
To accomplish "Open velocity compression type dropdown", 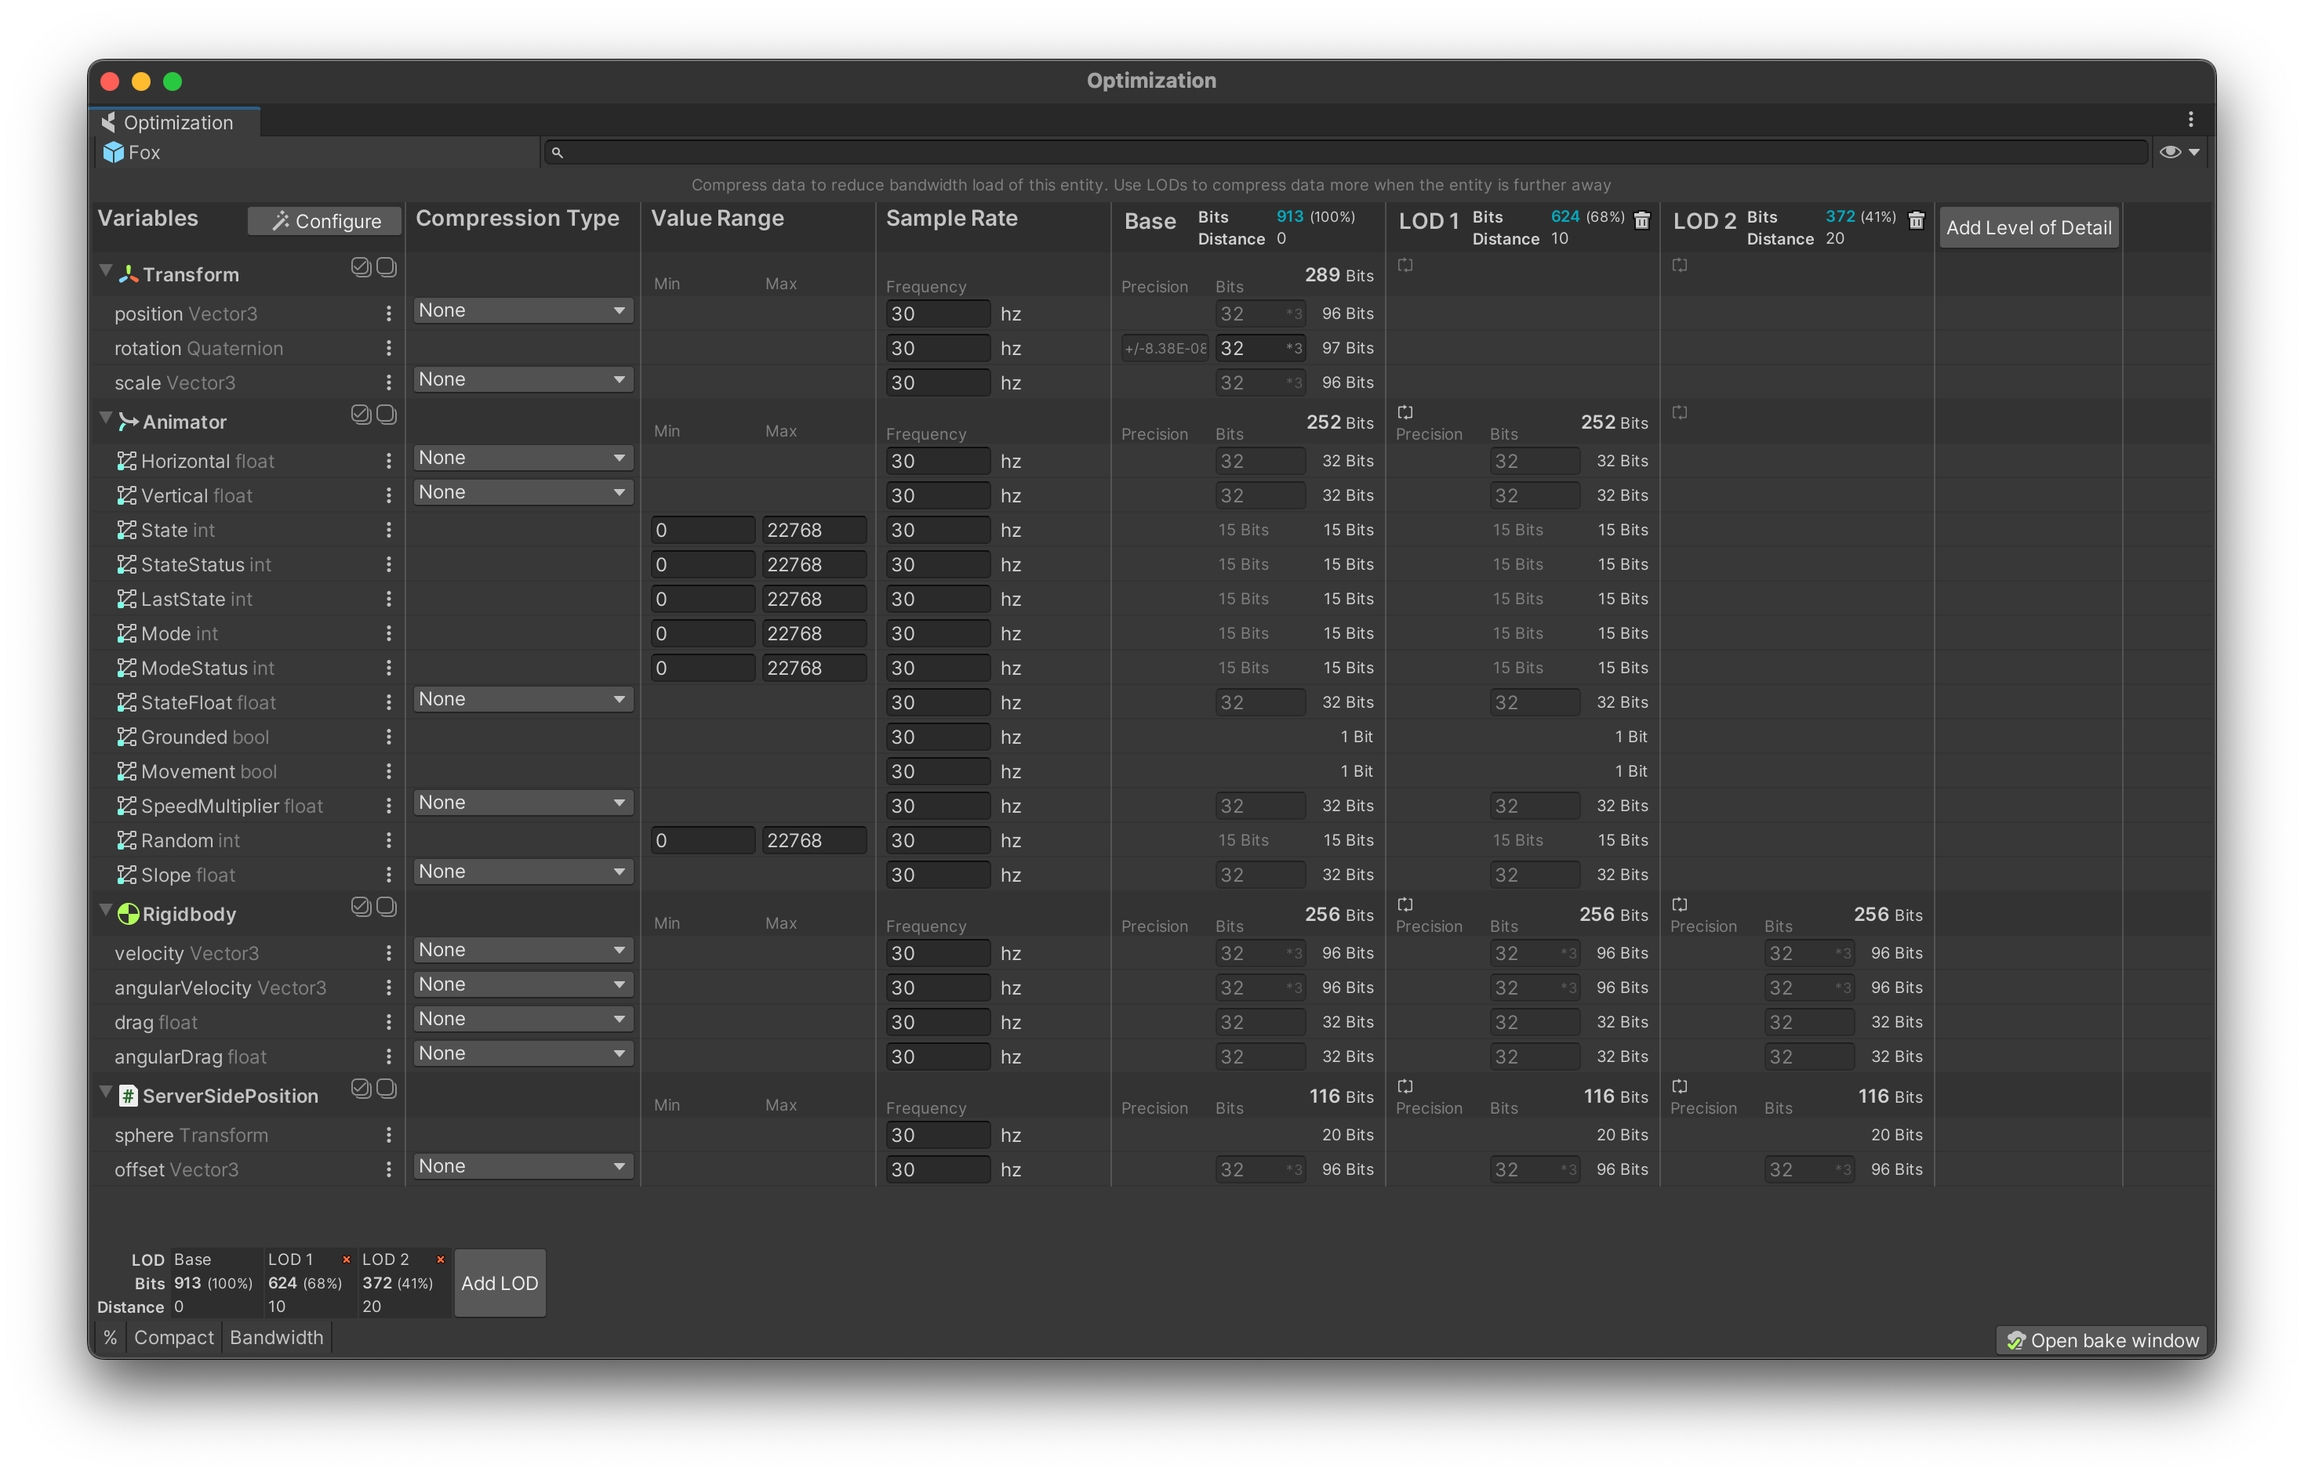I will click(x=522, y=950).
